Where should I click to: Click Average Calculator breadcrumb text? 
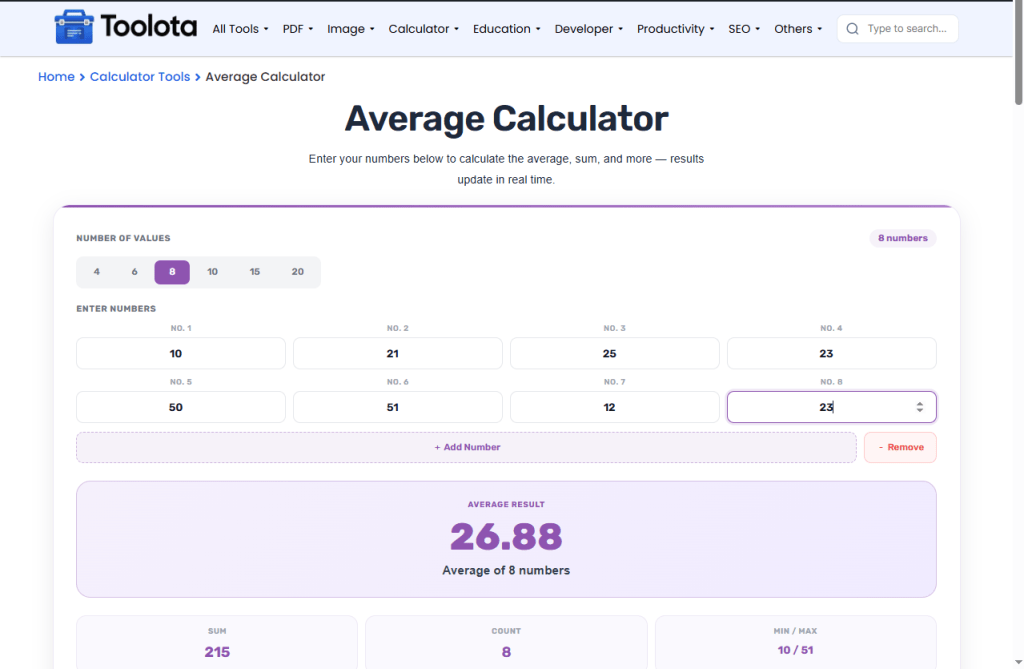click(265, 76)
